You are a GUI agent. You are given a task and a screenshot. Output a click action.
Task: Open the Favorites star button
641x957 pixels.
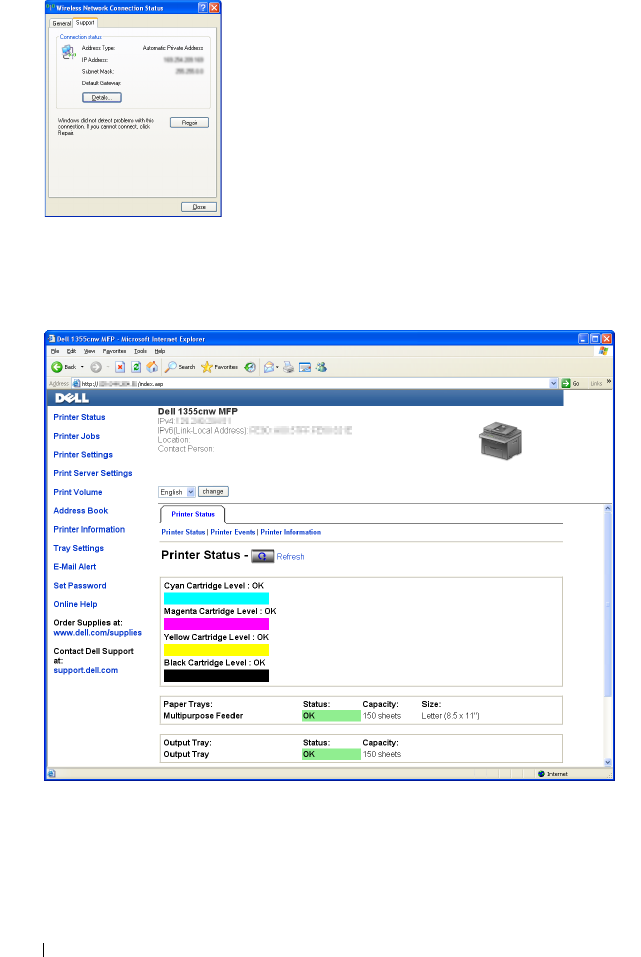[219, 367]
